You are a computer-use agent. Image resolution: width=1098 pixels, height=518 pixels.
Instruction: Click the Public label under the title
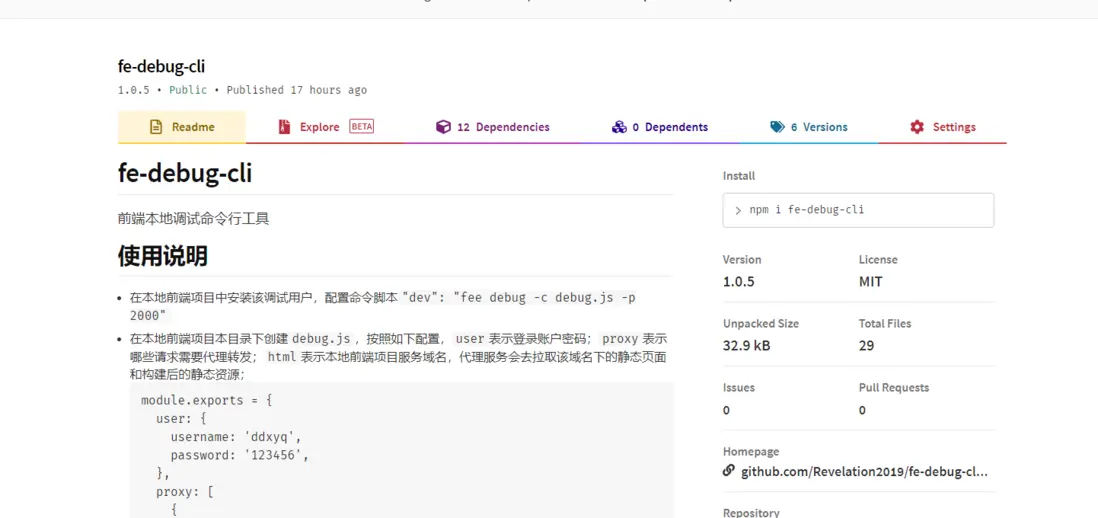point(188,90)
